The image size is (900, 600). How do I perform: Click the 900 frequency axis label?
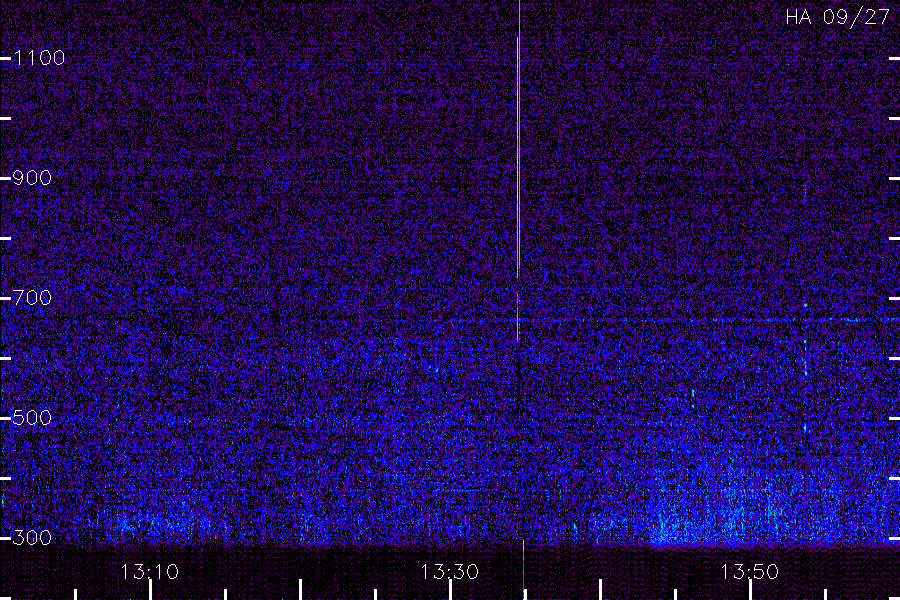click(32, 178)
